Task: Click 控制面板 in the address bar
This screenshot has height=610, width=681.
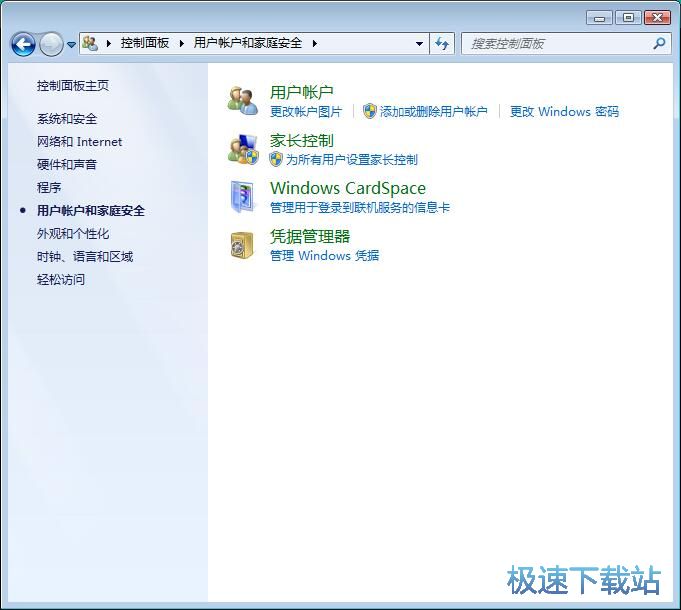Action: click(145, 43)
